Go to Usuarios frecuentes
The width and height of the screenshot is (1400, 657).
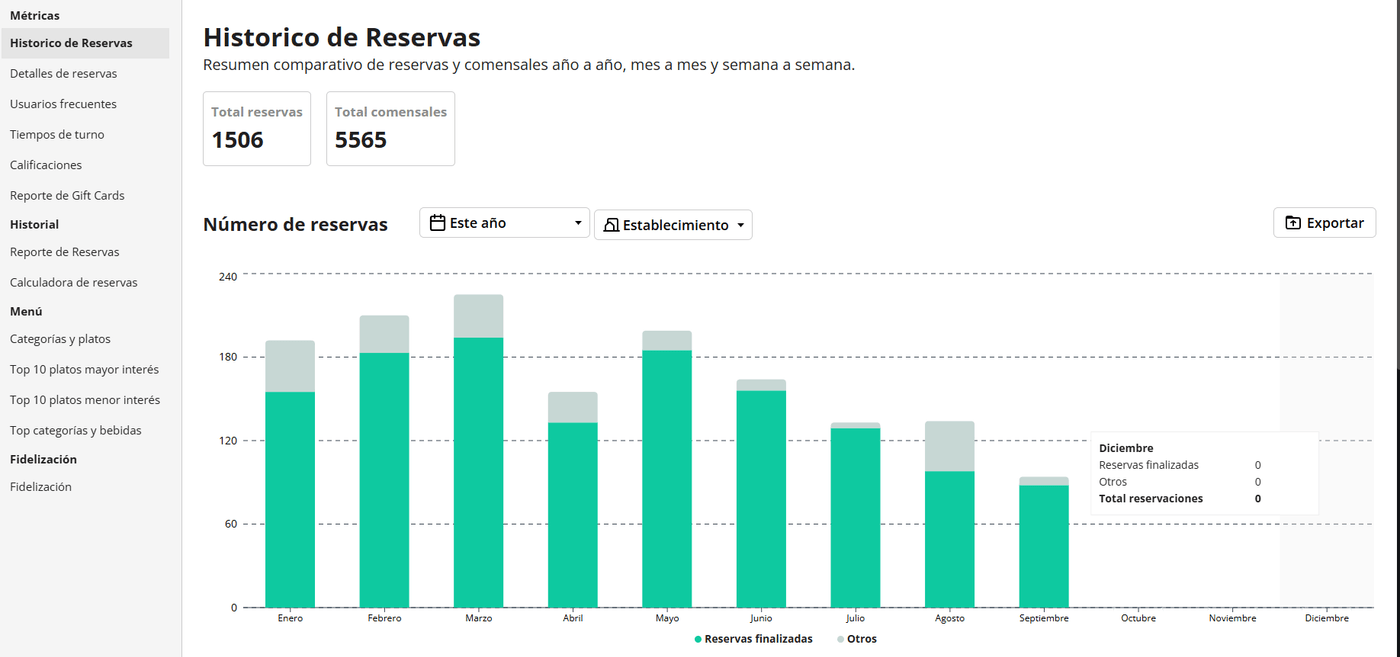[63, 104]
